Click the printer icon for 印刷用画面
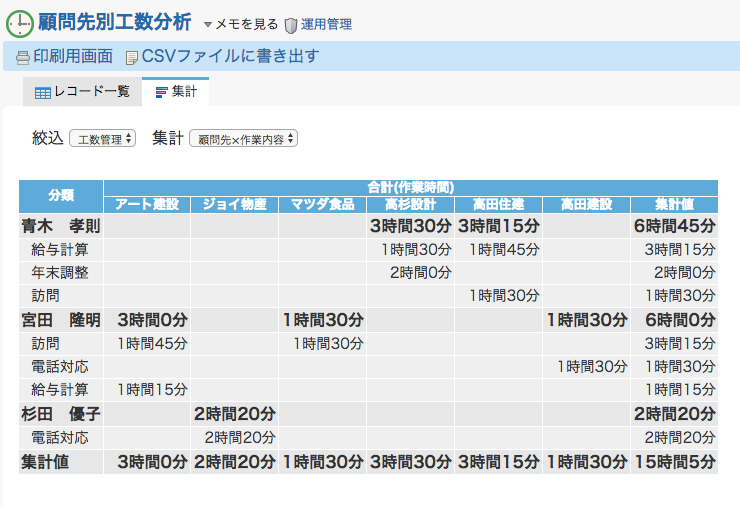The width and height of the screenshot is (740, 507). click(x=23, y=58)
